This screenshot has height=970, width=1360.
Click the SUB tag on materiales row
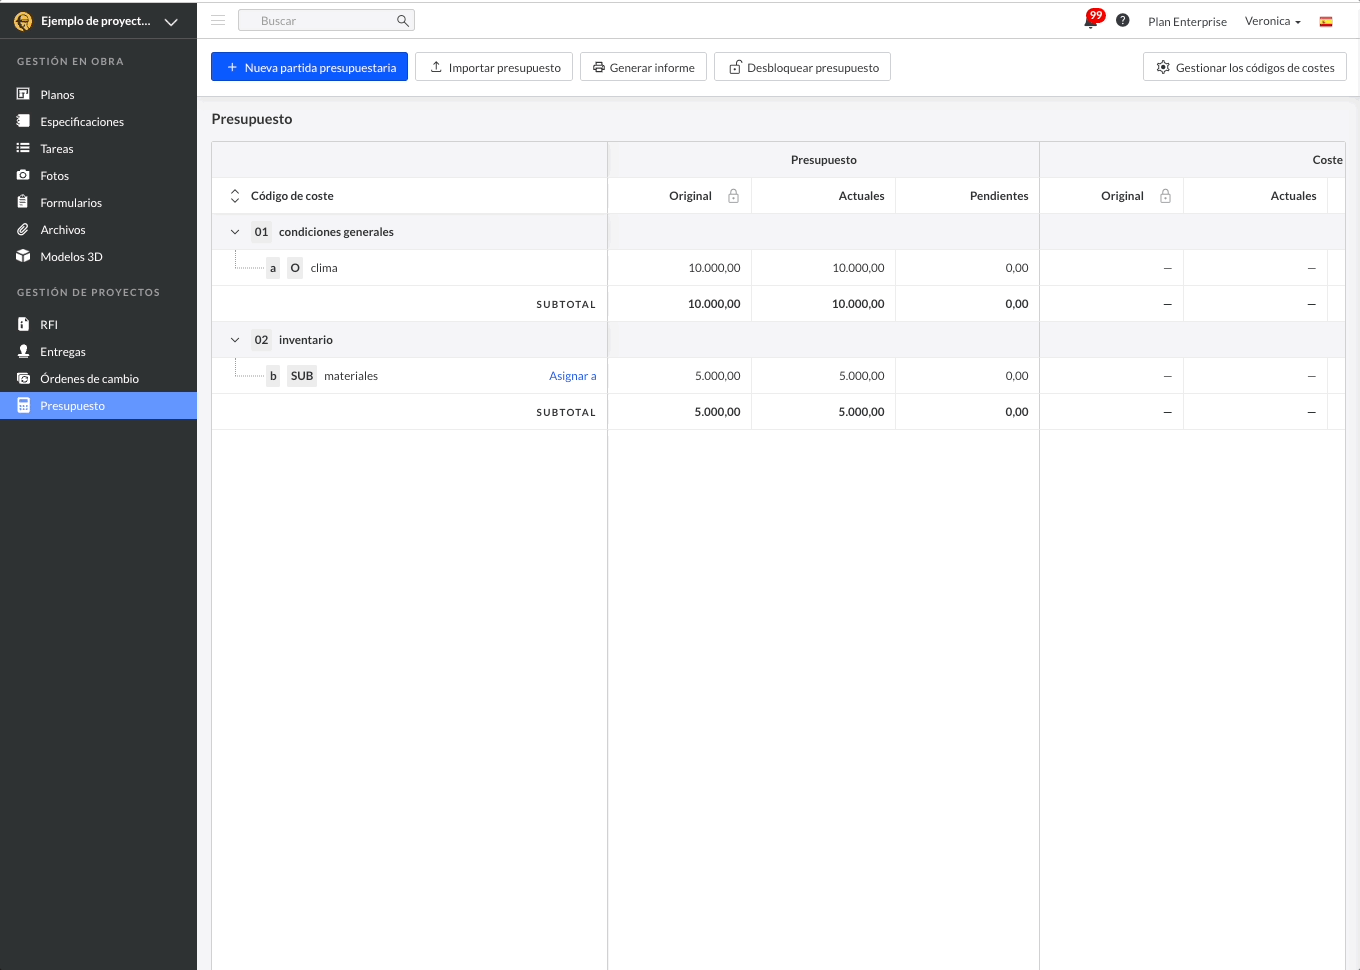[302, 376]
